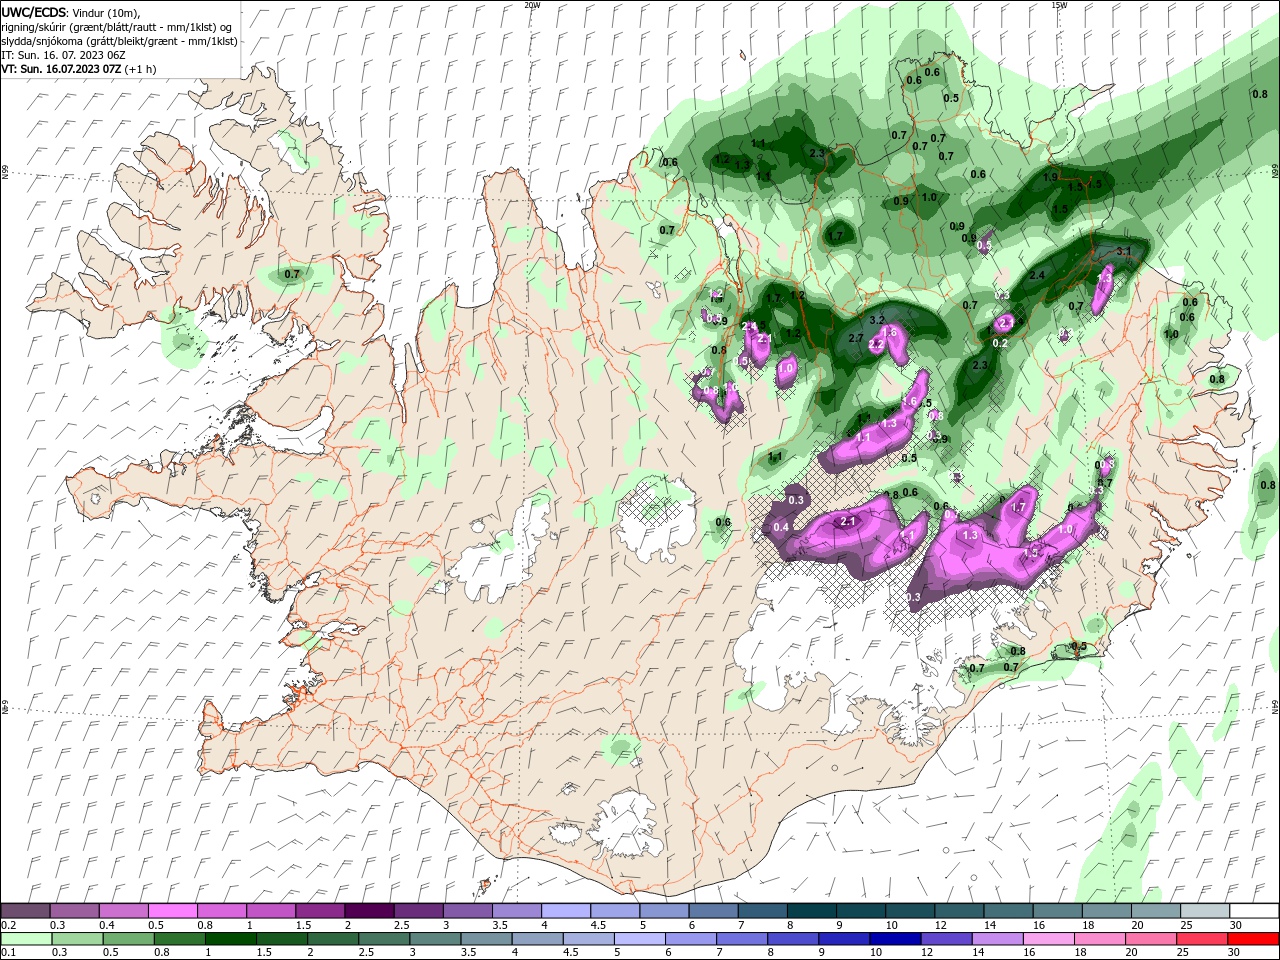The height and width of the screenshot is (960, 1280).
Task: Click the 15W longitude label
Action: tap(1059, 5)
